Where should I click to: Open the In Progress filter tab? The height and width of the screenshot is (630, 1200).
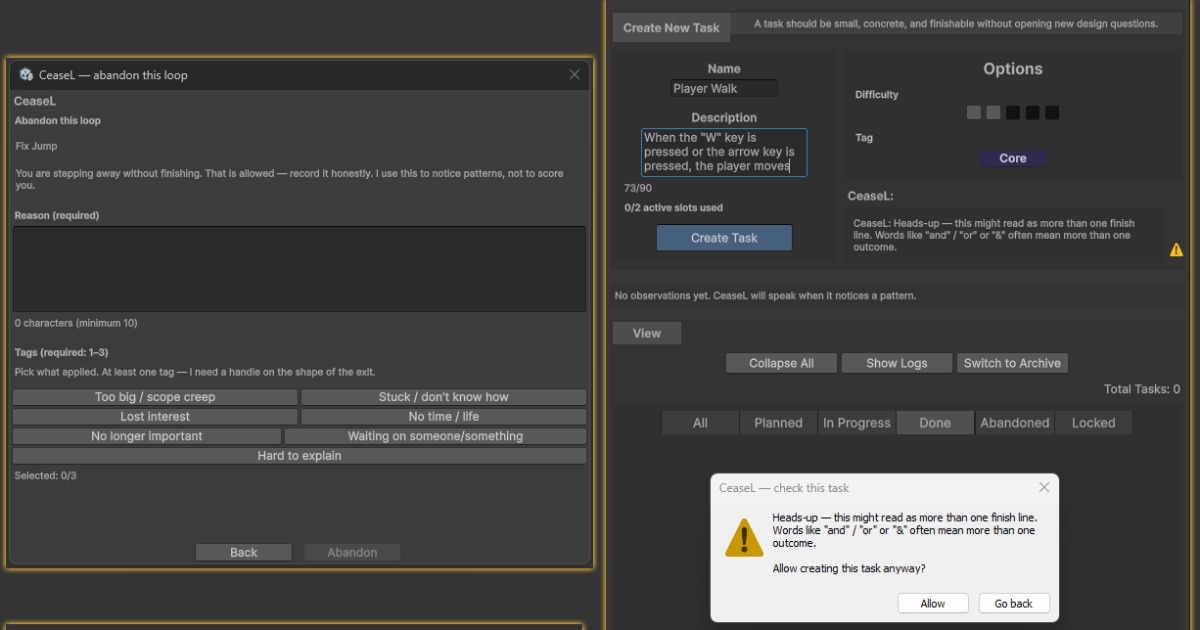click(857, 423)
